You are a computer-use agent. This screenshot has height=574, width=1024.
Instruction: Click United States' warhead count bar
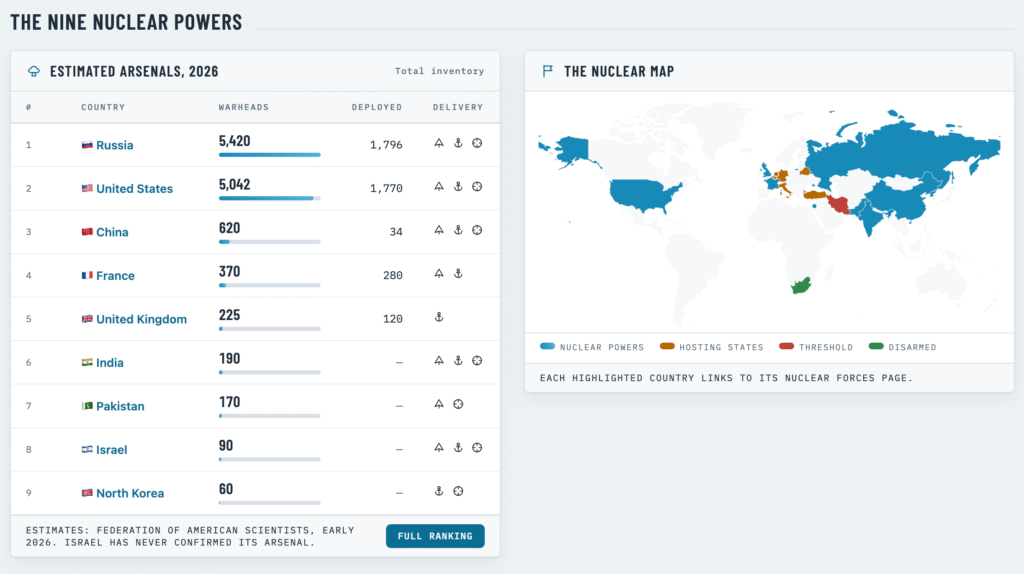(270, 198)
